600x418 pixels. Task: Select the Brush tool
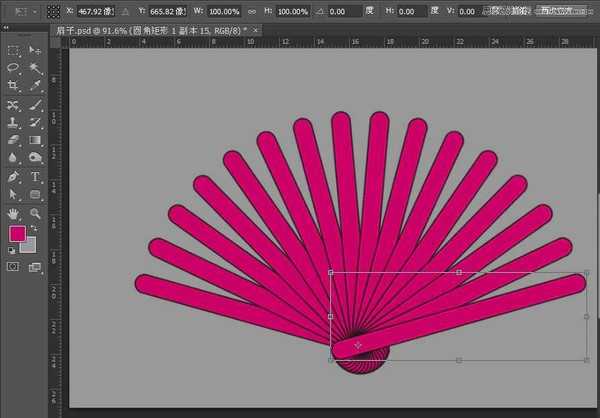pos(35,105)
